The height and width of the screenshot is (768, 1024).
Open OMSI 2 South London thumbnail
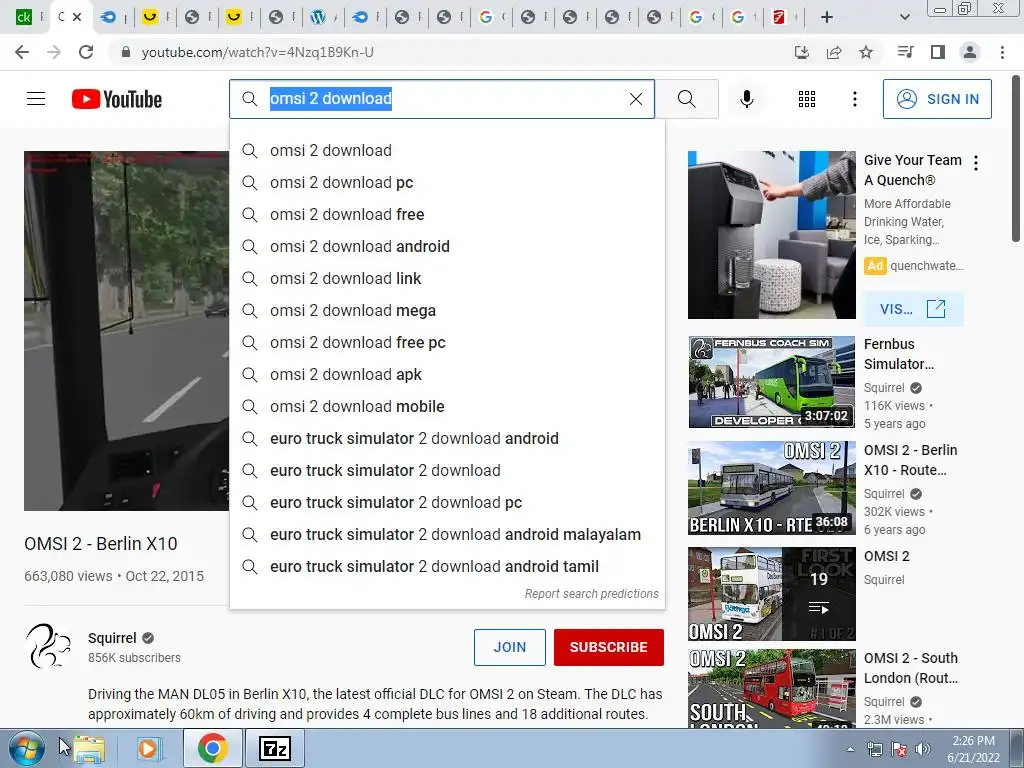coord(771,689)
